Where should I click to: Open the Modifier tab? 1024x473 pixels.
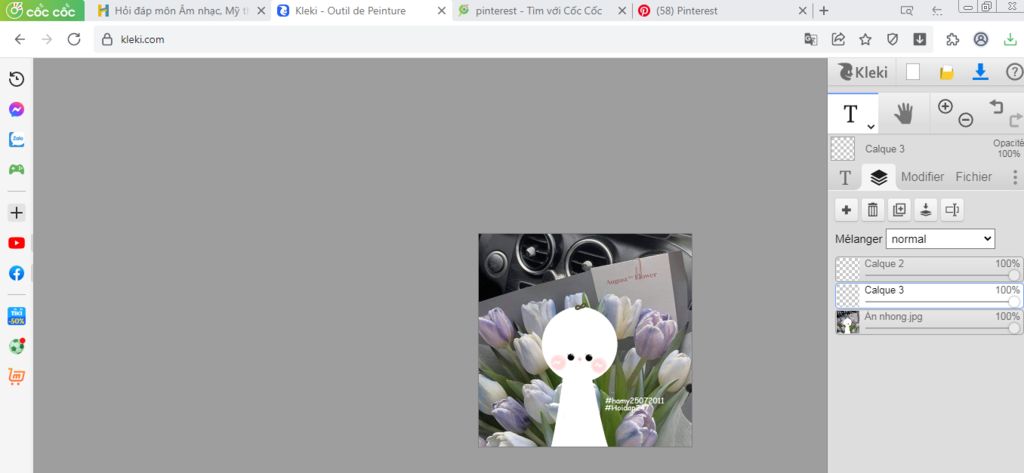[x=923, y=177]
